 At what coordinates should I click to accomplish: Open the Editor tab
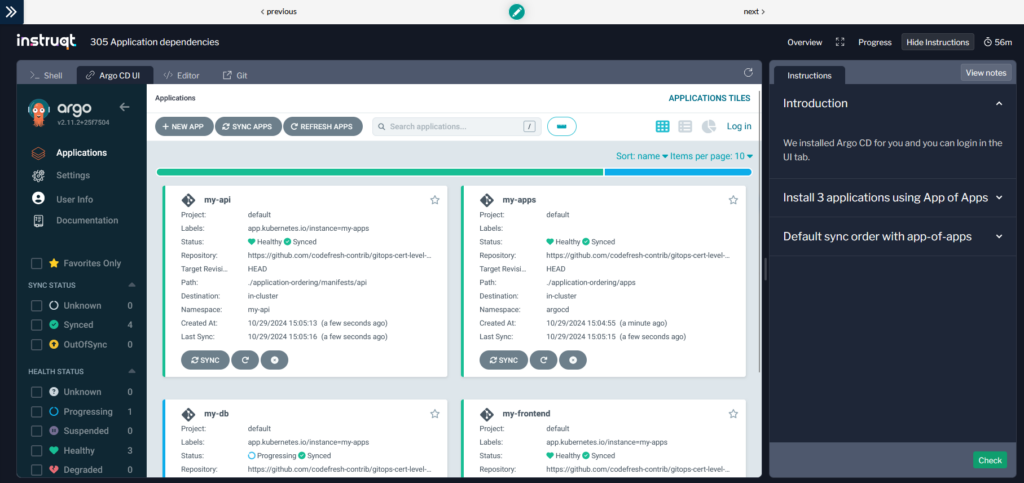pos(182,75)
